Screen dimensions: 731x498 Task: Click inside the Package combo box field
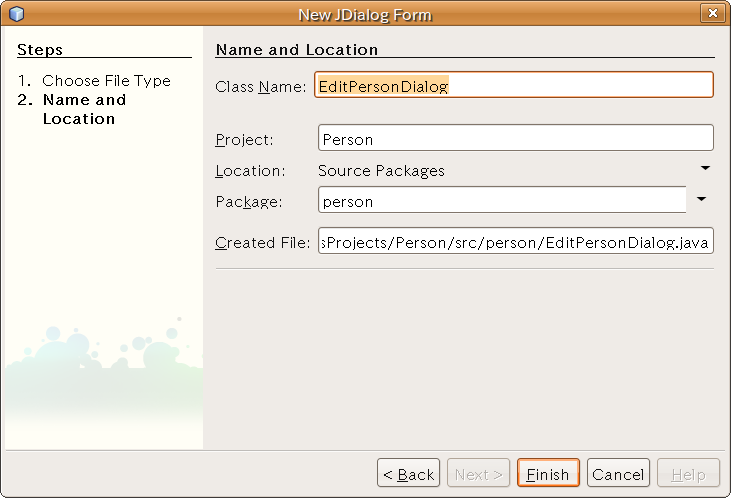(500, 201)
